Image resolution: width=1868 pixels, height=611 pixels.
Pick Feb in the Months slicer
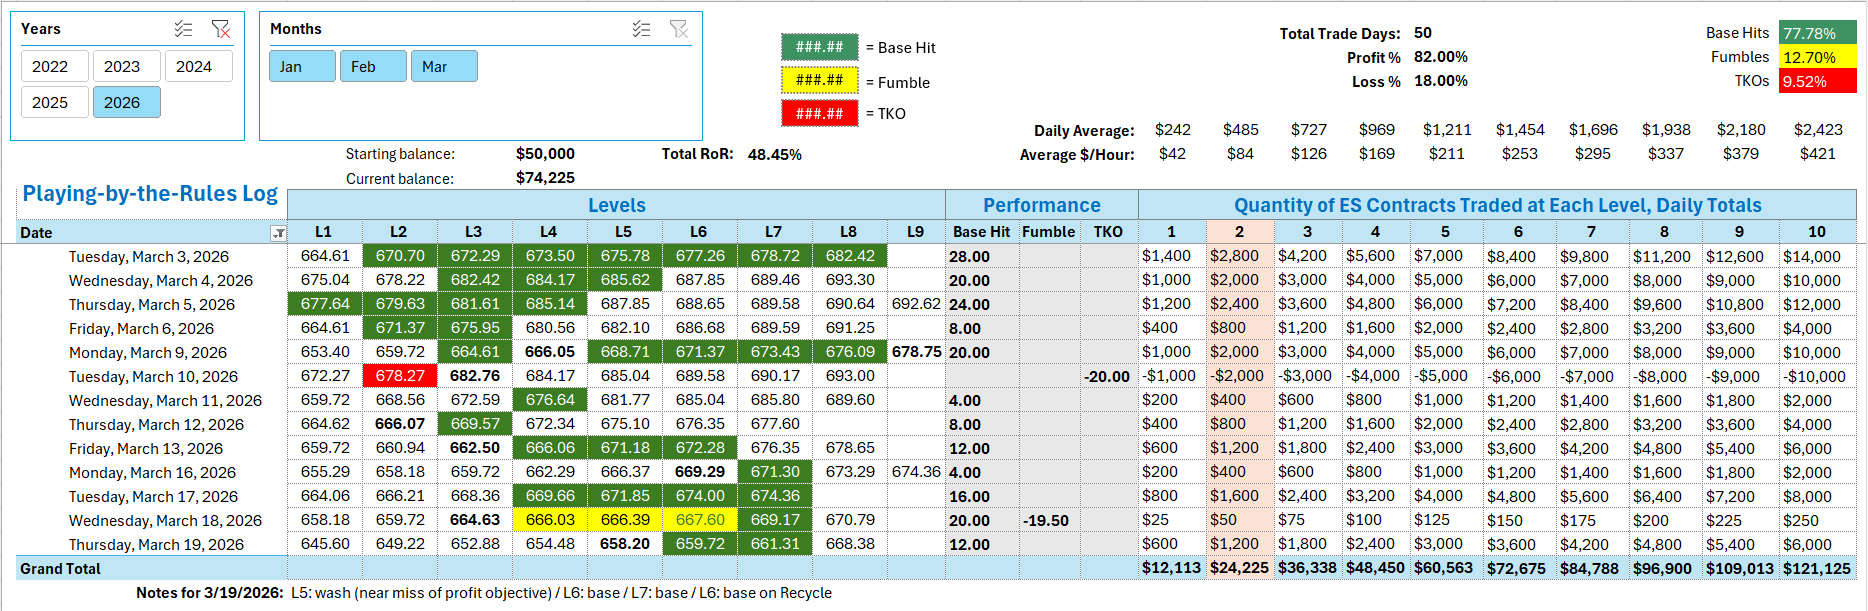pyautogui.click(x=373, y=66)
